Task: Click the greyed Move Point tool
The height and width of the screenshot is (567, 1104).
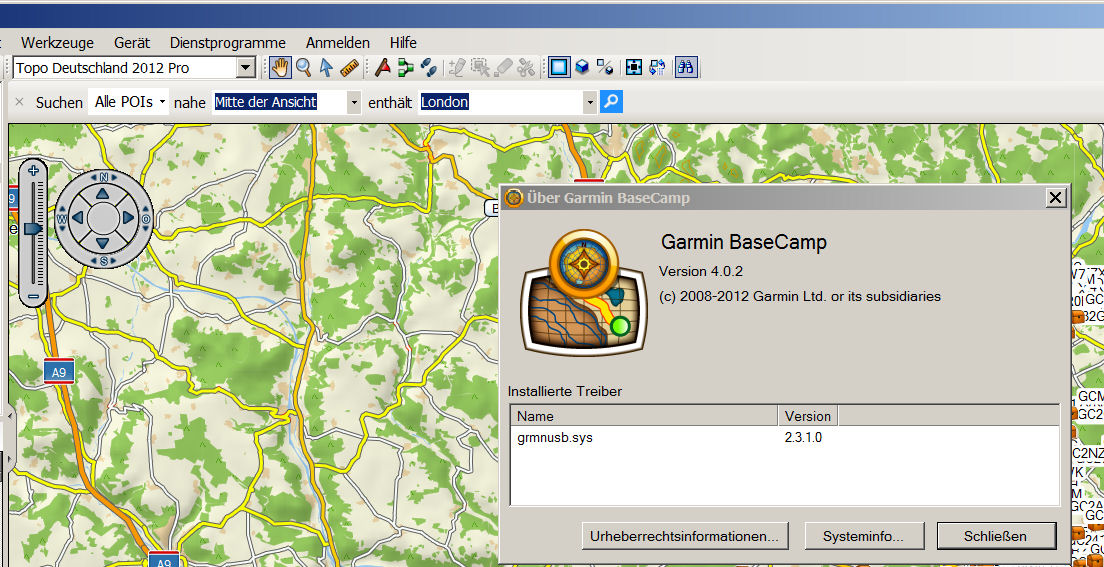Action: [480, 68]
